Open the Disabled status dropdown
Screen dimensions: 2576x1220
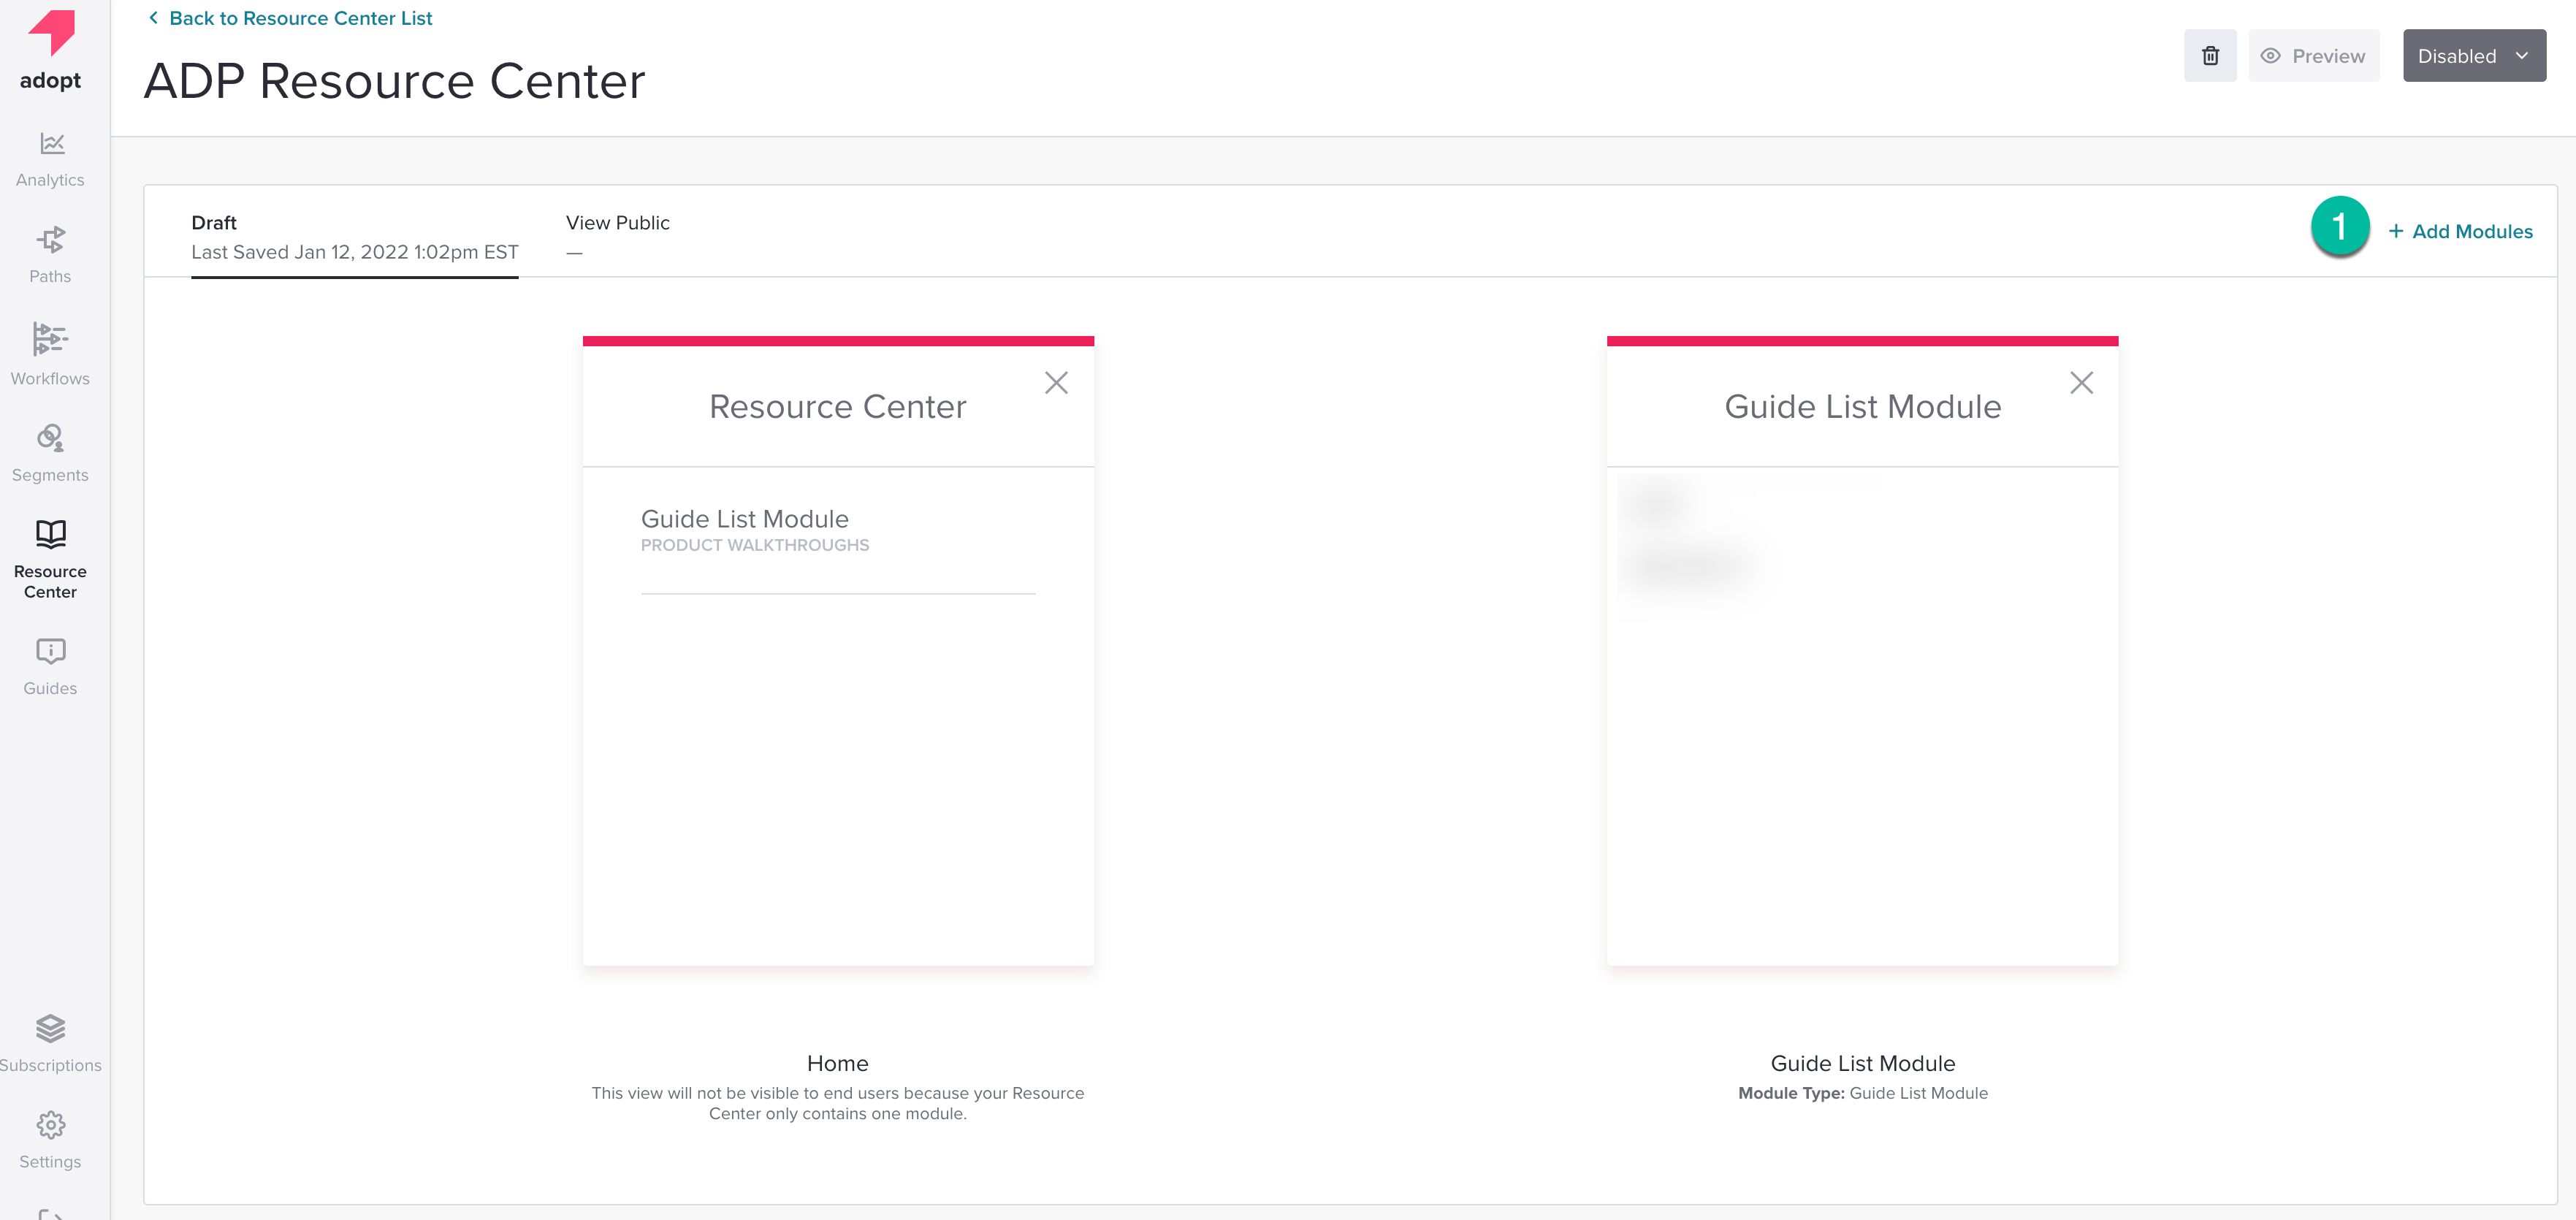click(2474, 56)
